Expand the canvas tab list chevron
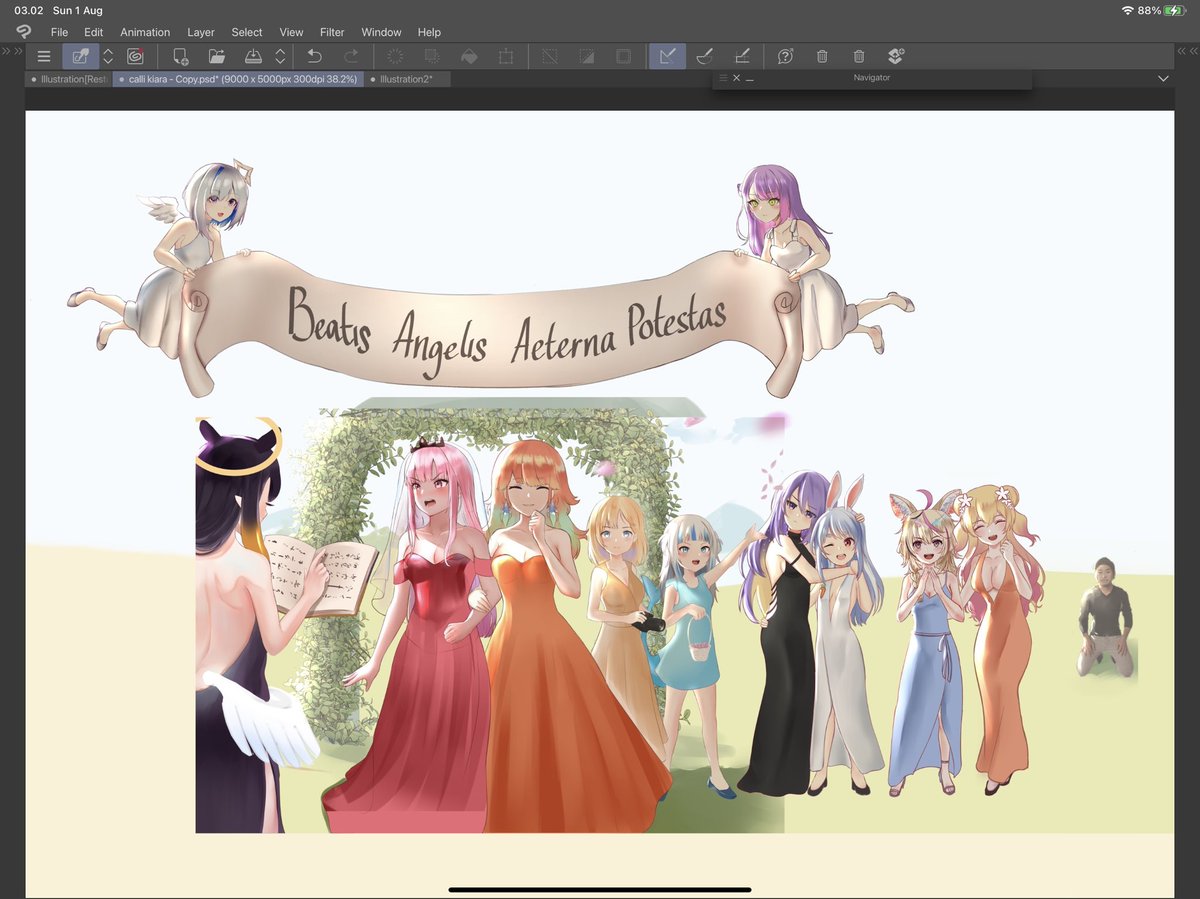Screen dimensions: 1200x899 pos(1163,78)
